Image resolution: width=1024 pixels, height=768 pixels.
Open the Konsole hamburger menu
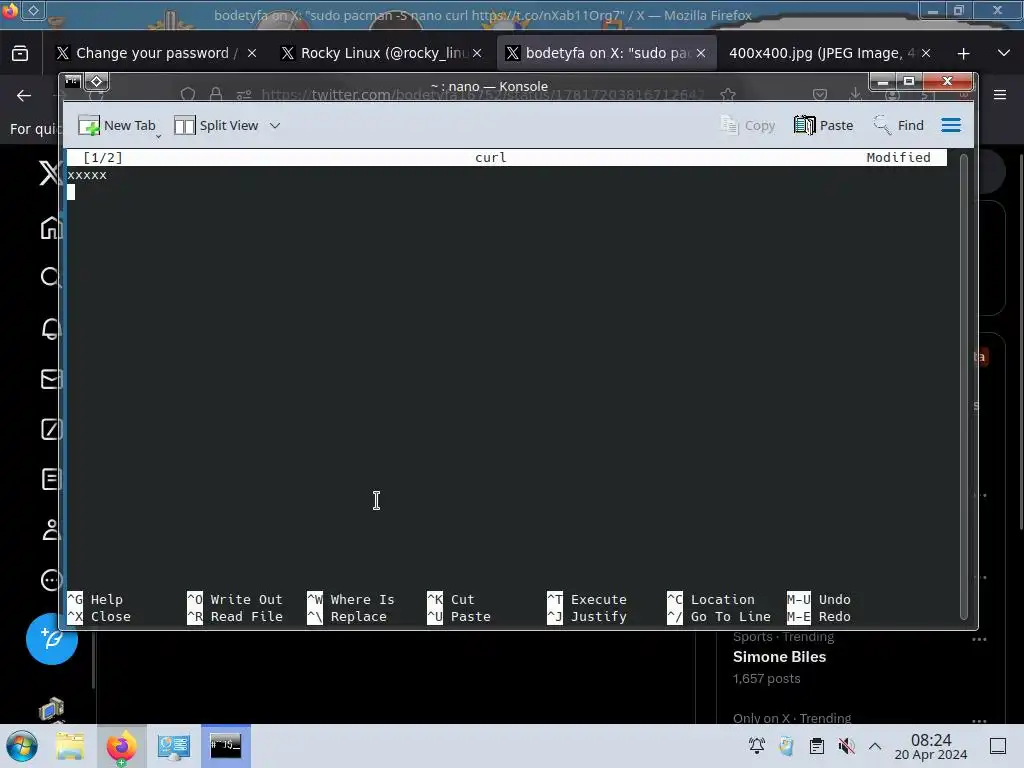point(951,125)
